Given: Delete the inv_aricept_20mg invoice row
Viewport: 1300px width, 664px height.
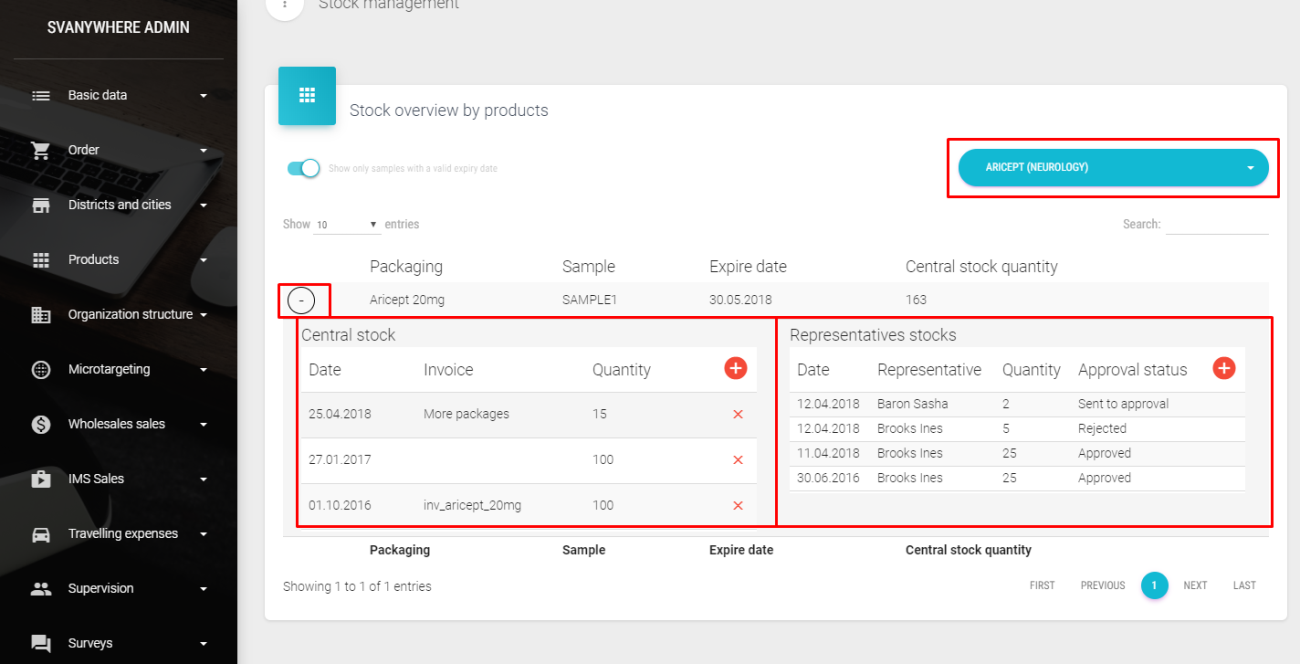Looking at the screenshot, I should (738, 506).
